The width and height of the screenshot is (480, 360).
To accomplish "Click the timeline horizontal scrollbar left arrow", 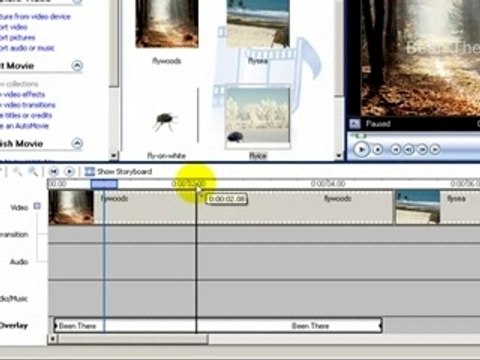I will 52,339.
